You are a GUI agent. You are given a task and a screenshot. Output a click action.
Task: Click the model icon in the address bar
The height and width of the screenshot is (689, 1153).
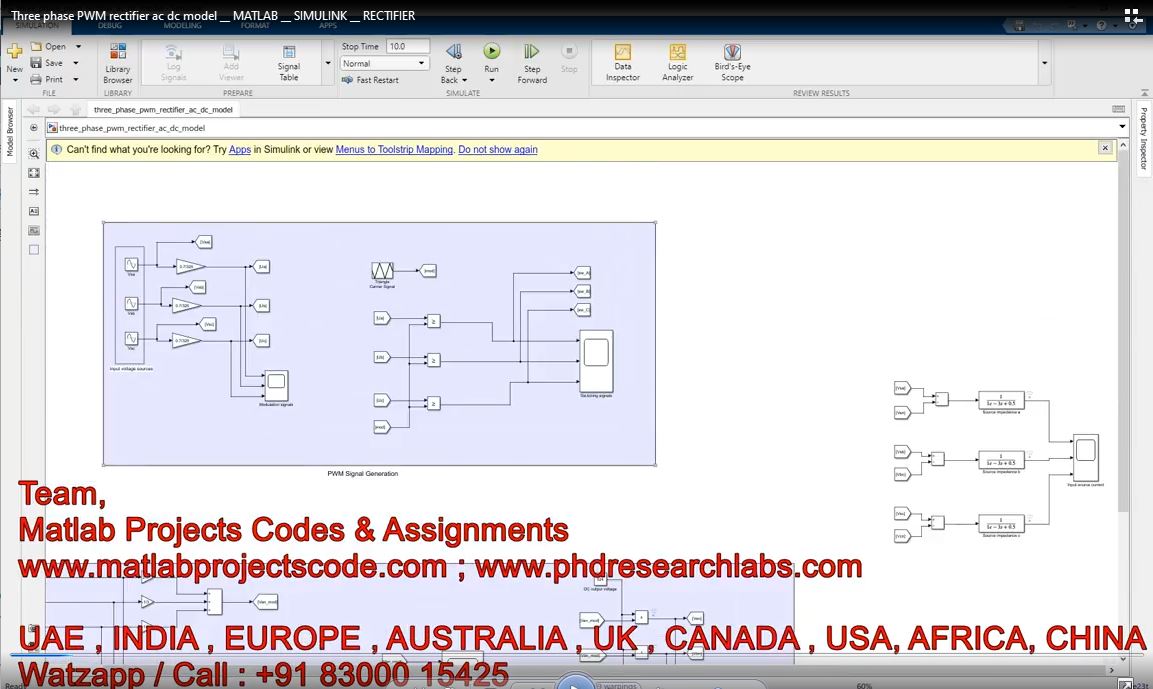pos(52,128)
